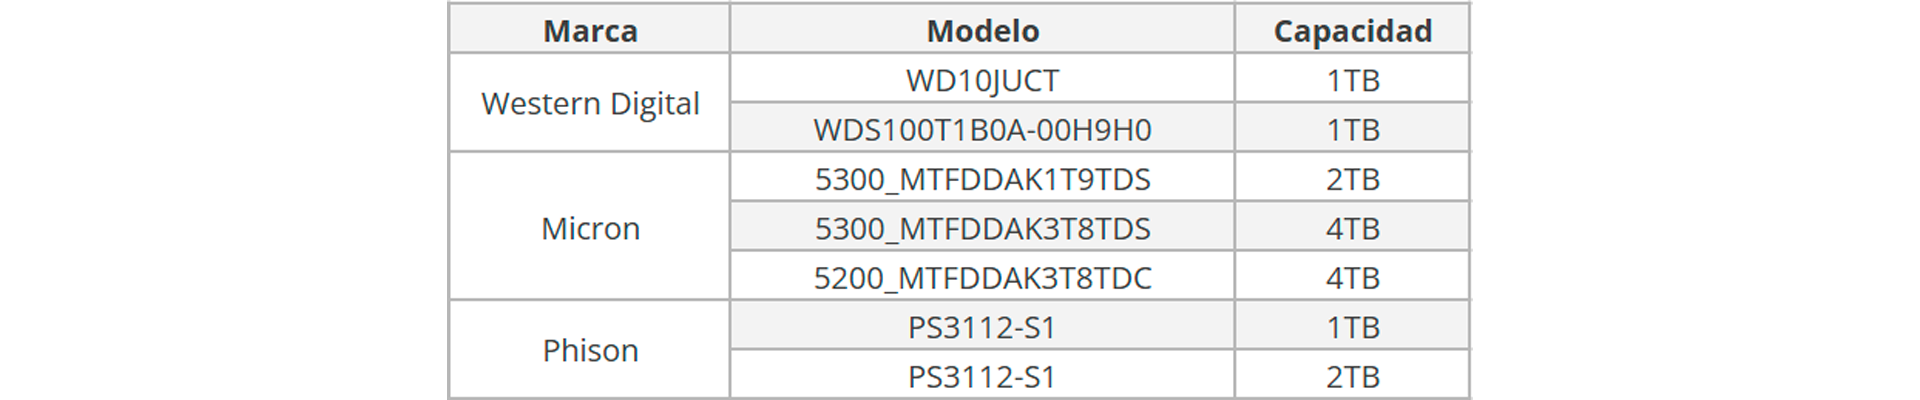Select the Phison brand cell

[x=590, y=351]
